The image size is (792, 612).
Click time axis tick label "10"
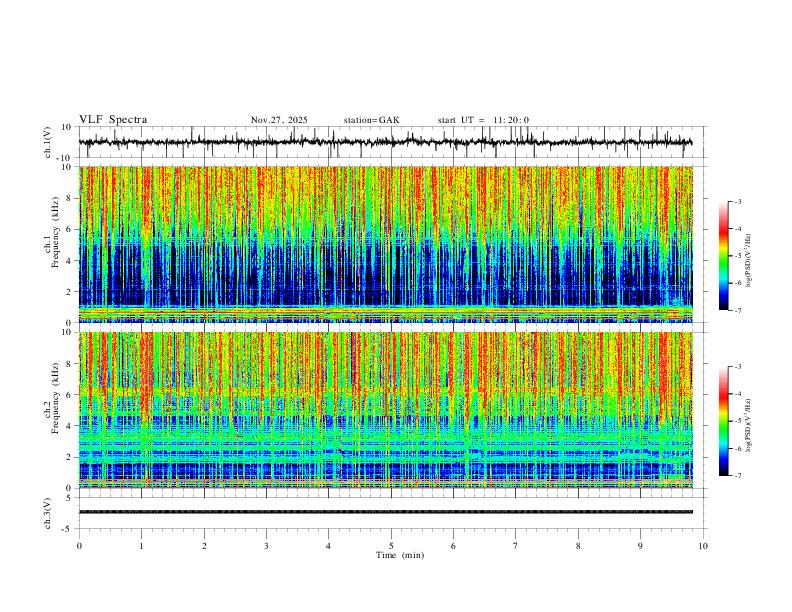pos(703,546)
